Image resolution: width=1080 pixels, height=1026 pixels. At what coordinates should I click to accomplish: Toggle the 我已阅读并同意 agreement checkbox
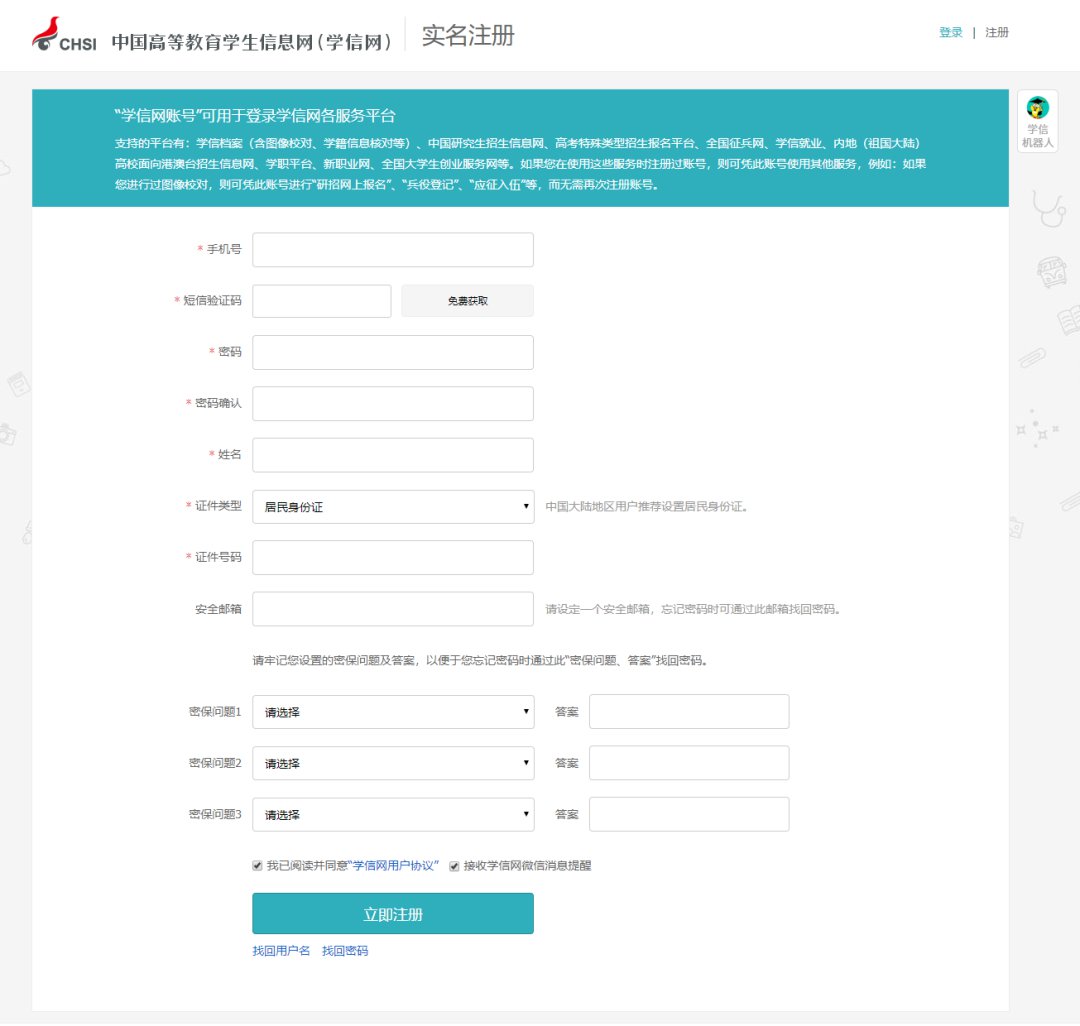[x=258, y=866]
